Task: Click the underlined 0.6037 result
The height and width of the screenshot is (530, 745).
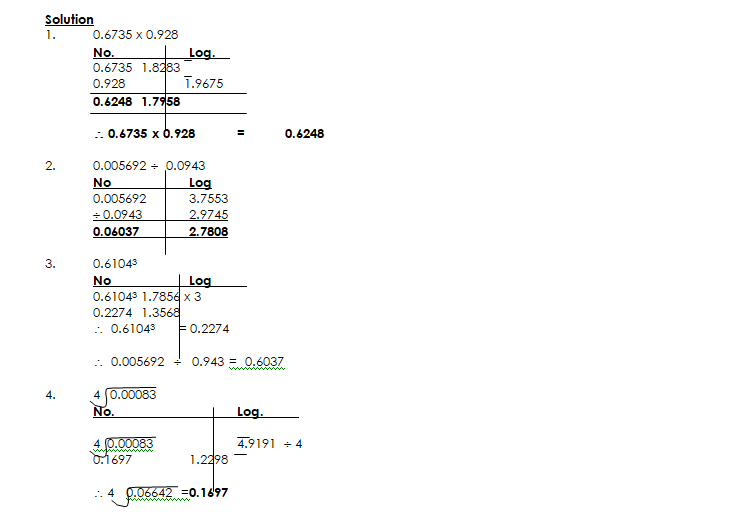Action: (x=265, y=362)
